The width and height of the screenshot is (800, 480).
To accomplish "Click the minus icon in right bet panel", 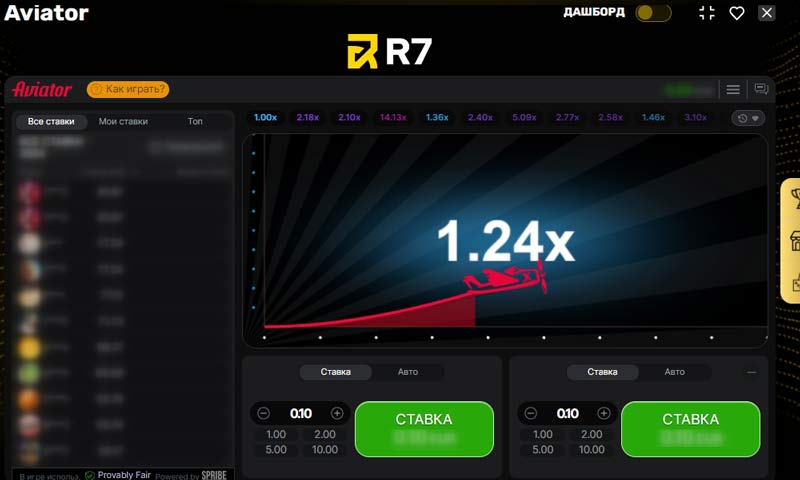I will click(x=531, y=414).
